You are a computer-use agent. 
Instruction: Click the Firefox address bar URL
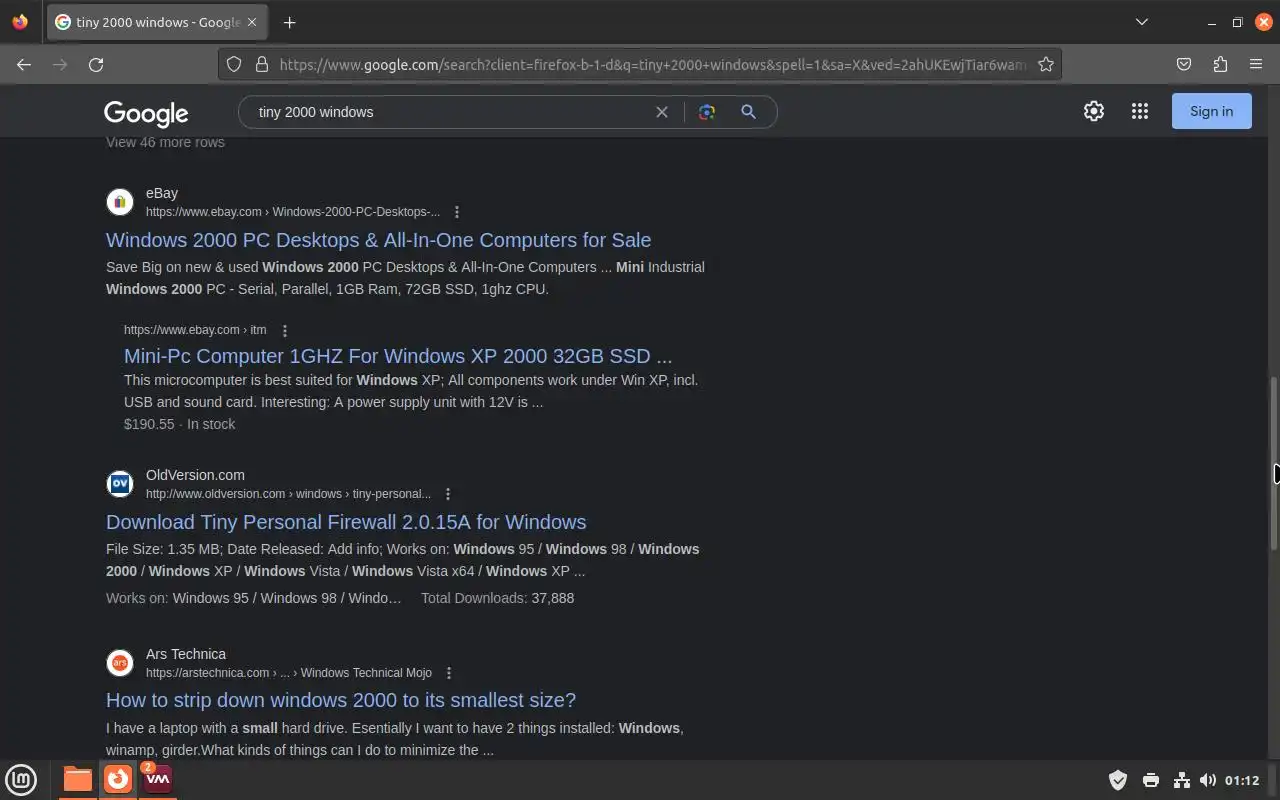[652, 64]
